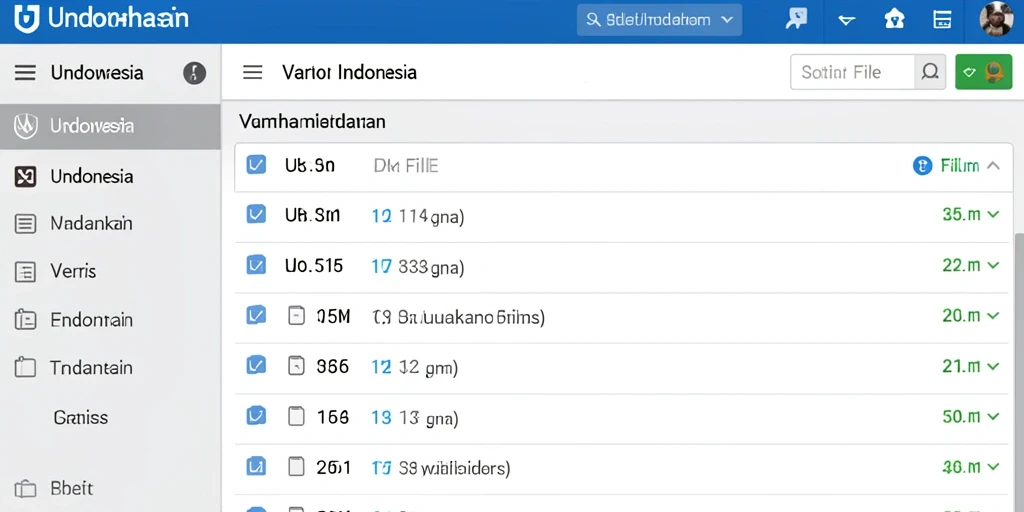Open Undonesia in the sidebar
Image resolution: width=1024 pixels, height=512 pixels.
pyautogui.click(x=110, y=176)
